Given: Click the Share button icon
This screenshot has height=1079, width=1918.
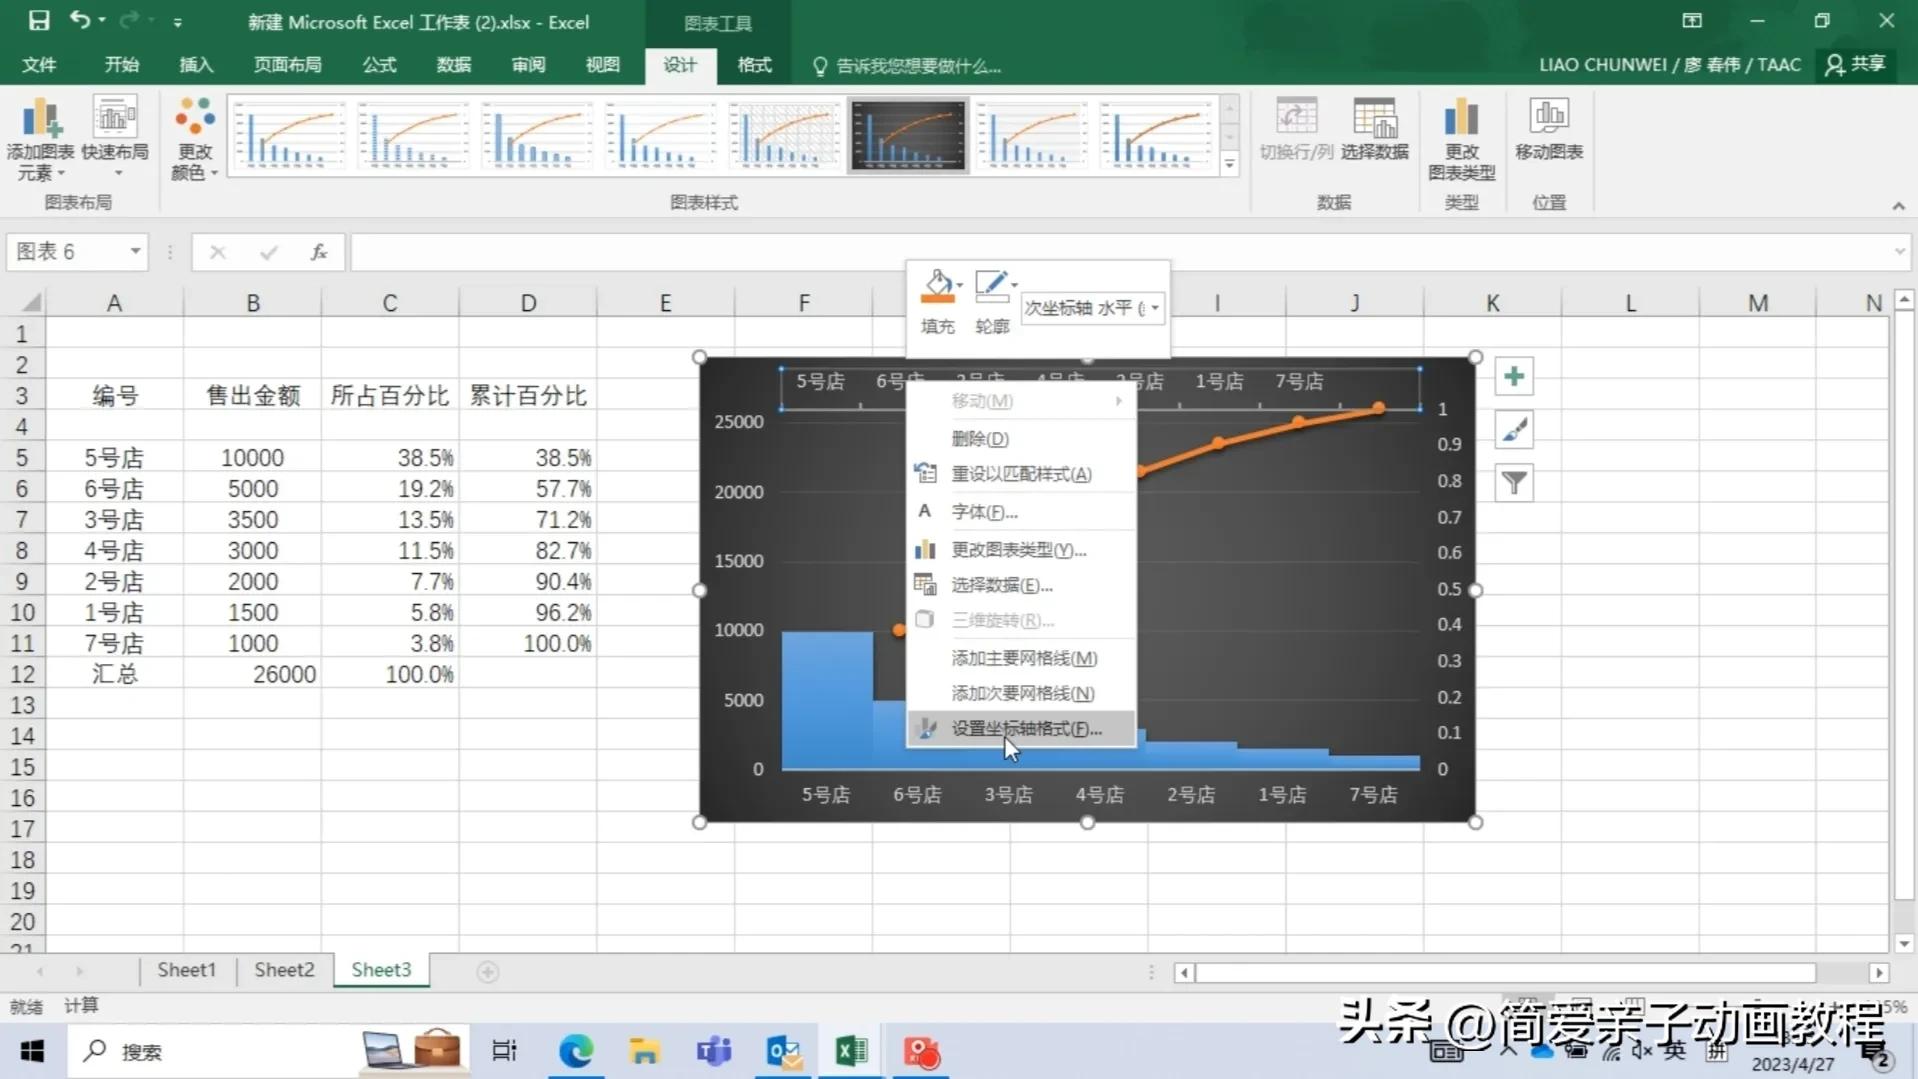Looking at the screenshot, I should [x=1856, y=64].
